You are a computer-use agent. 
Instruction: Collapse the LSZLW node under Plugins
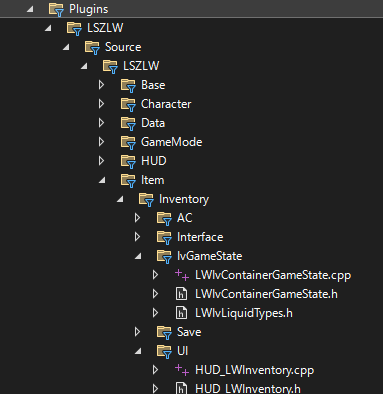(48, 28)
